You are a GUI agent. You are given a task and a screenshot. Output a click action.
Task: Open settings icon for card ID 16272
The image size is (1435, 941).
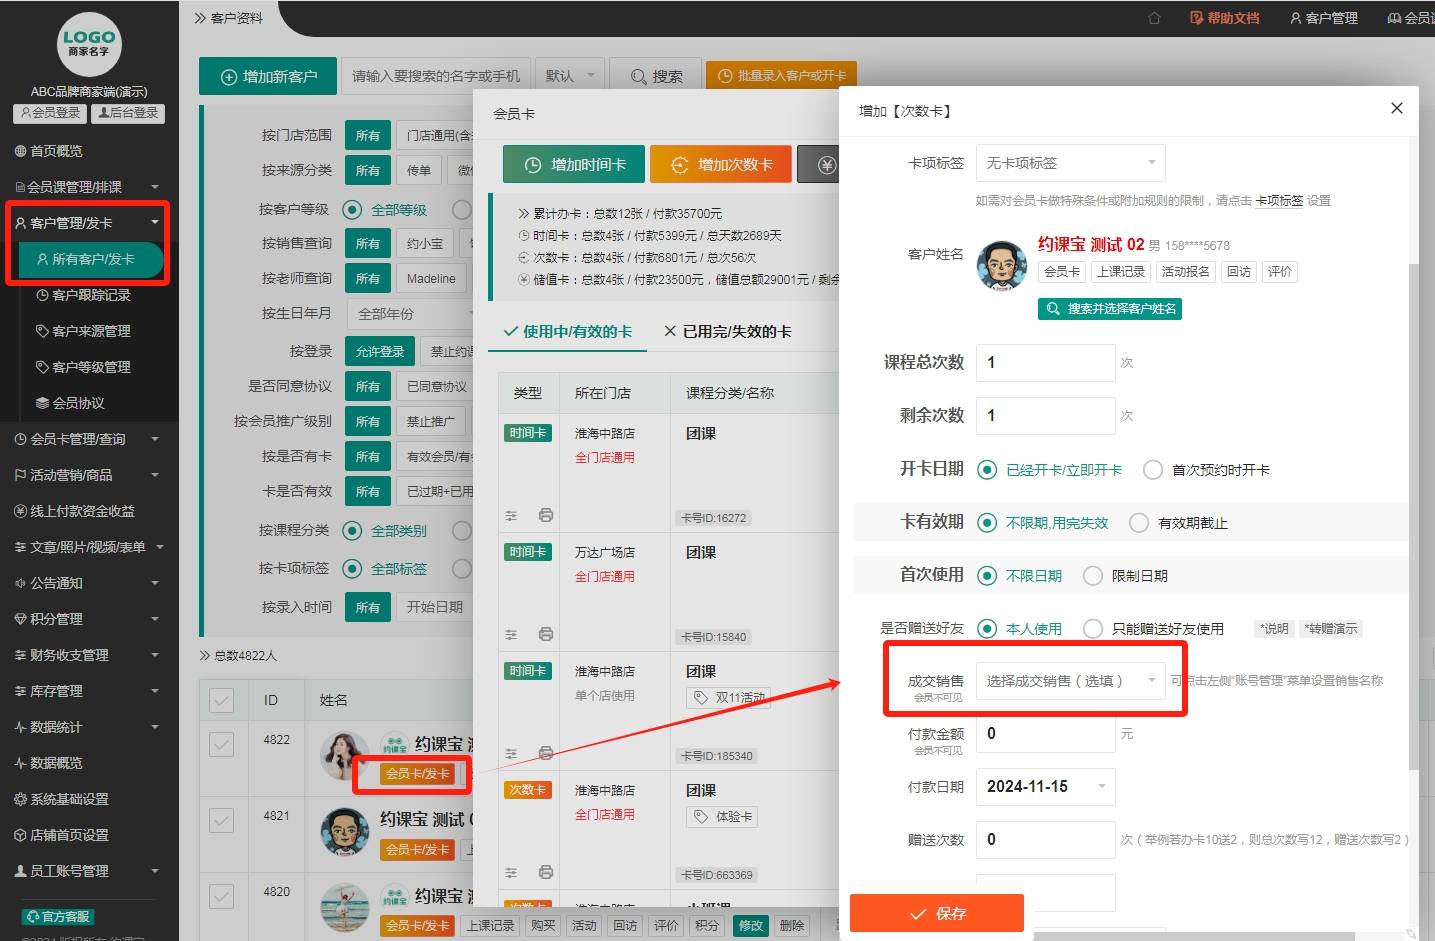[511, 516]
